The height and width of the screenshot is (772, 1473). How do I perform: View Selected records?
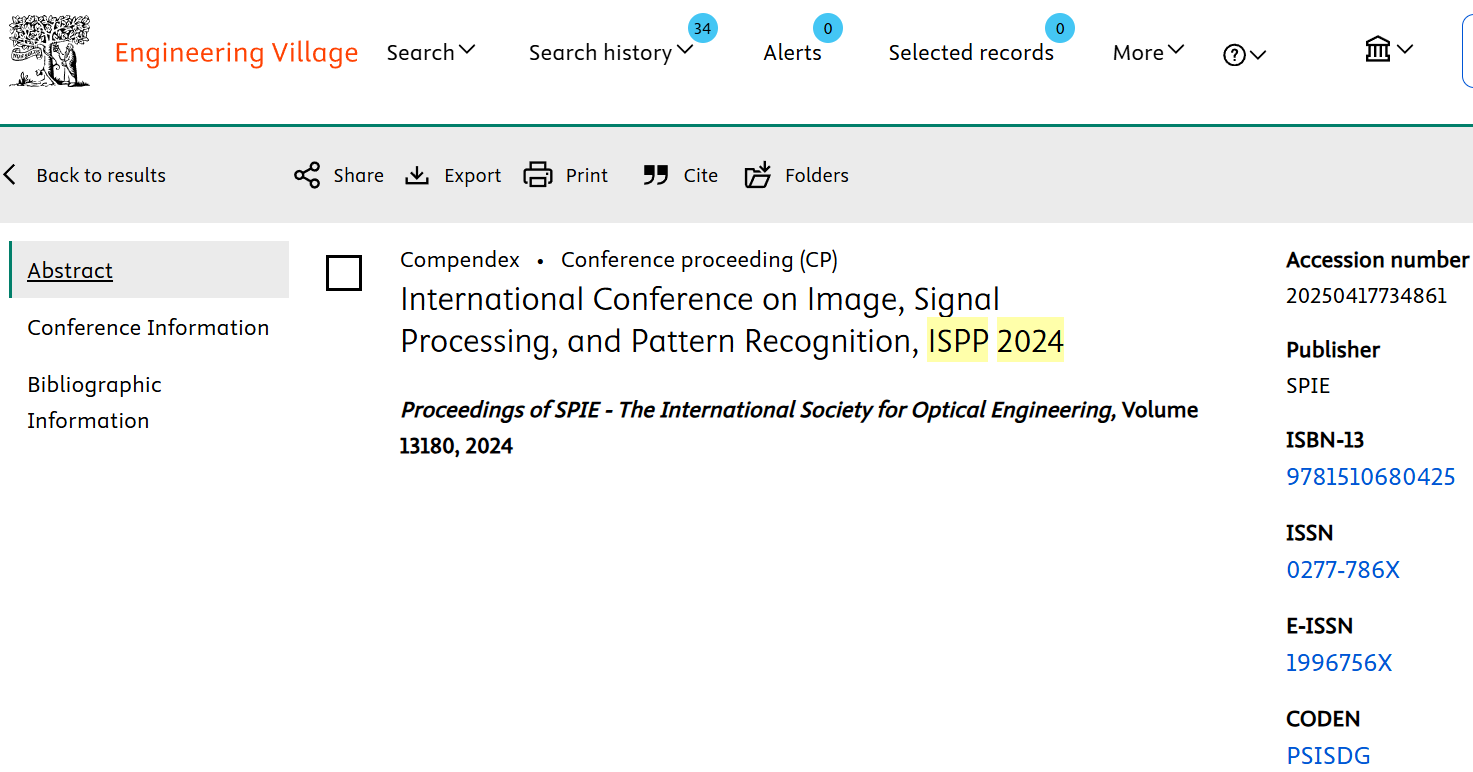point(971,52)
